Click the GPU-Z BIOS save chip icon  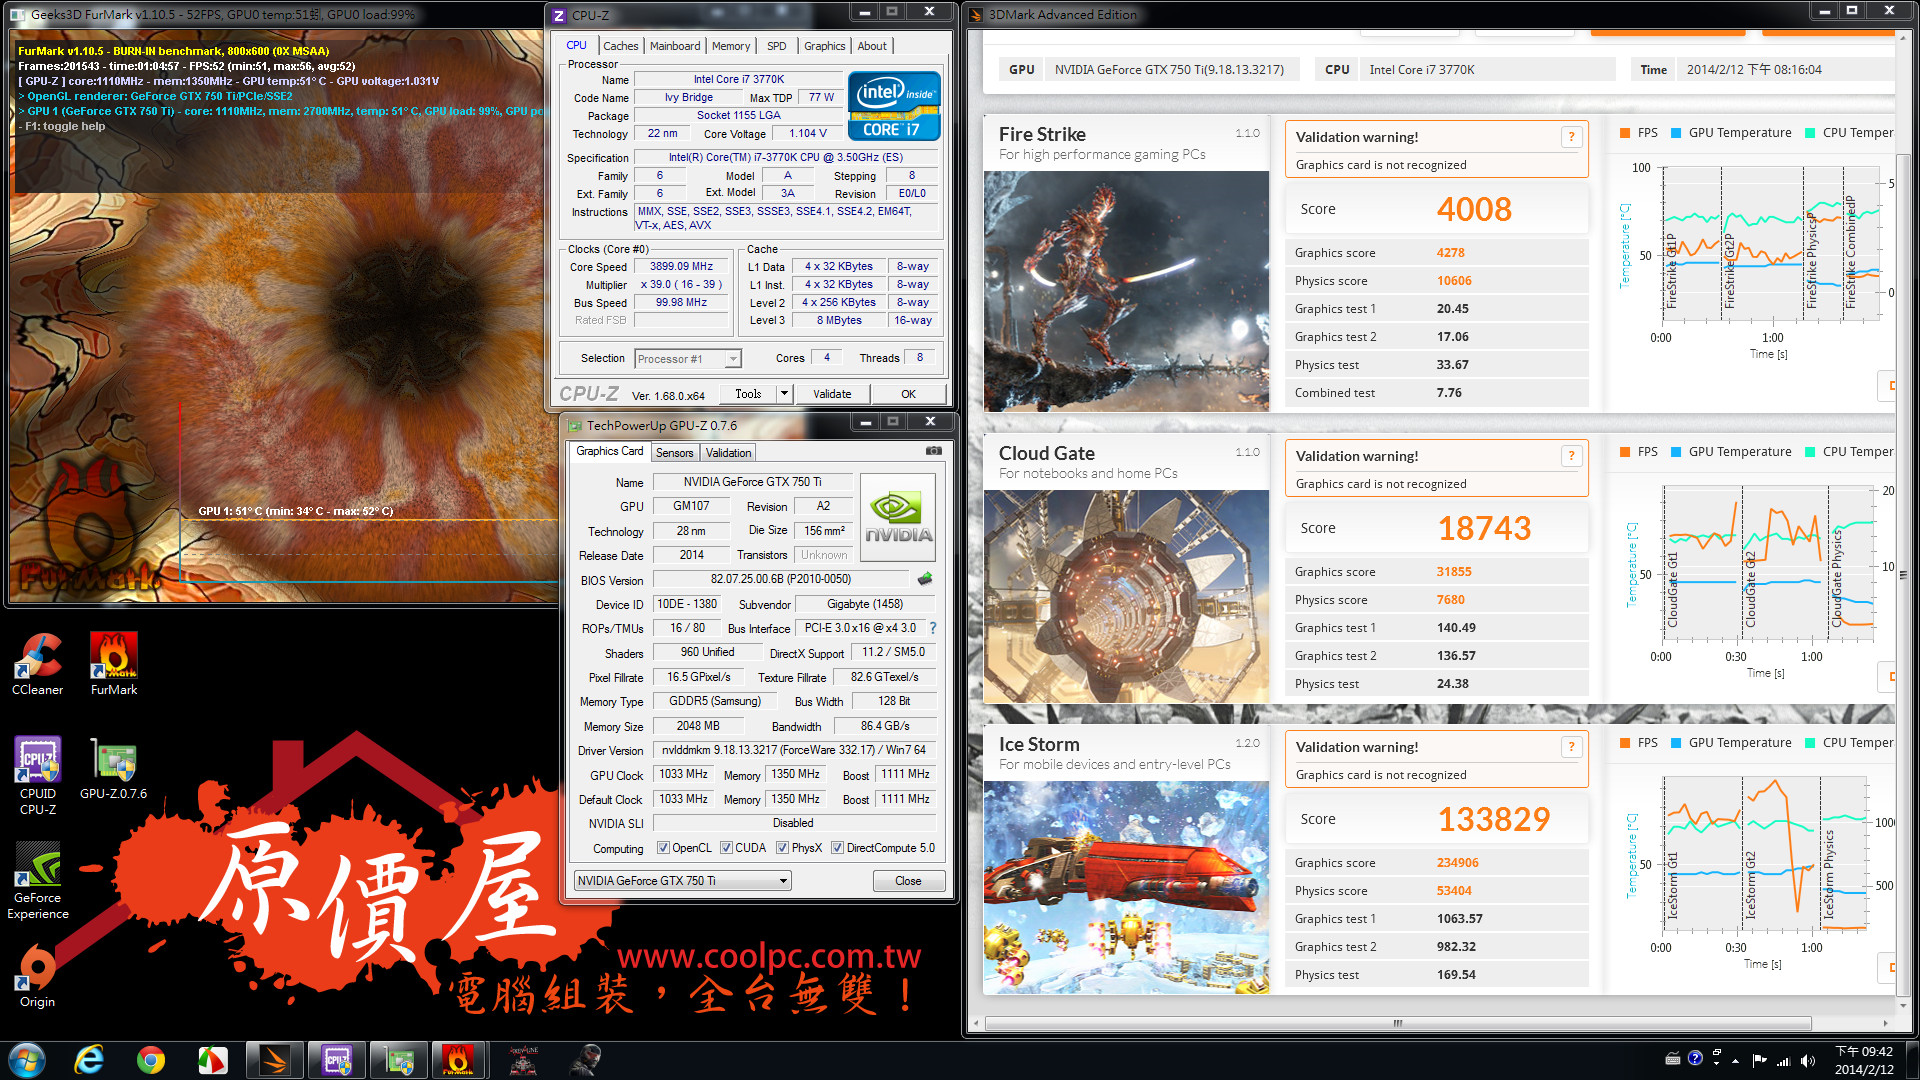925,578
